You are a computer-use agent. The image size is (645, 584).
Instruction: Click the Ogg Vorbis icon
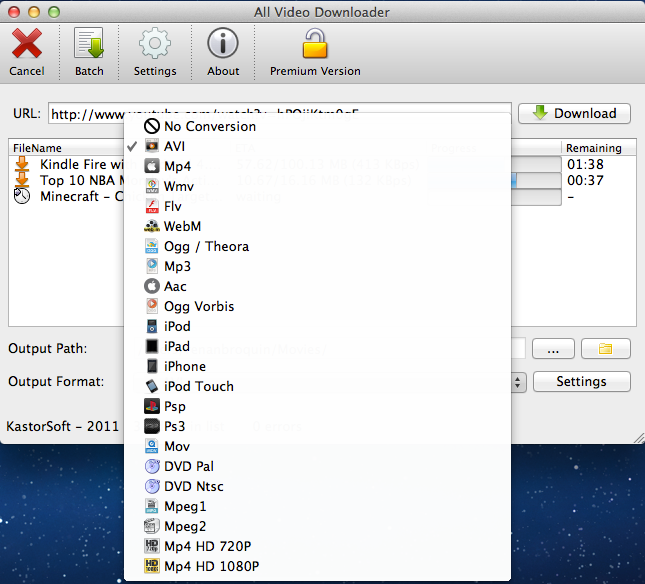(152, 306)
